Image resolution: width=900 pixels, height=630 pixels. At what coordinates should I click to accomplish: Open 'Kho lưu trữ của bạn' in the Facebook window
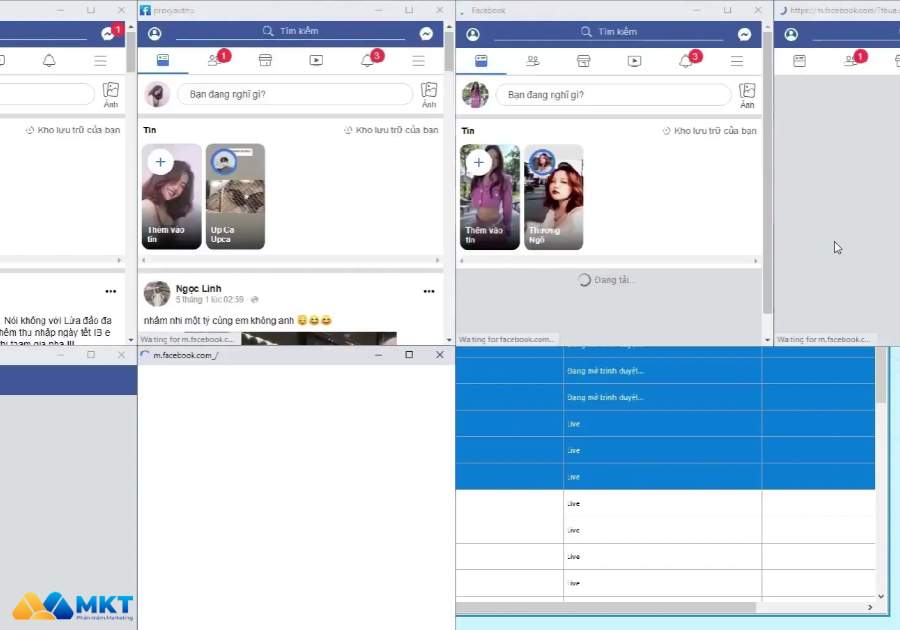709,131
